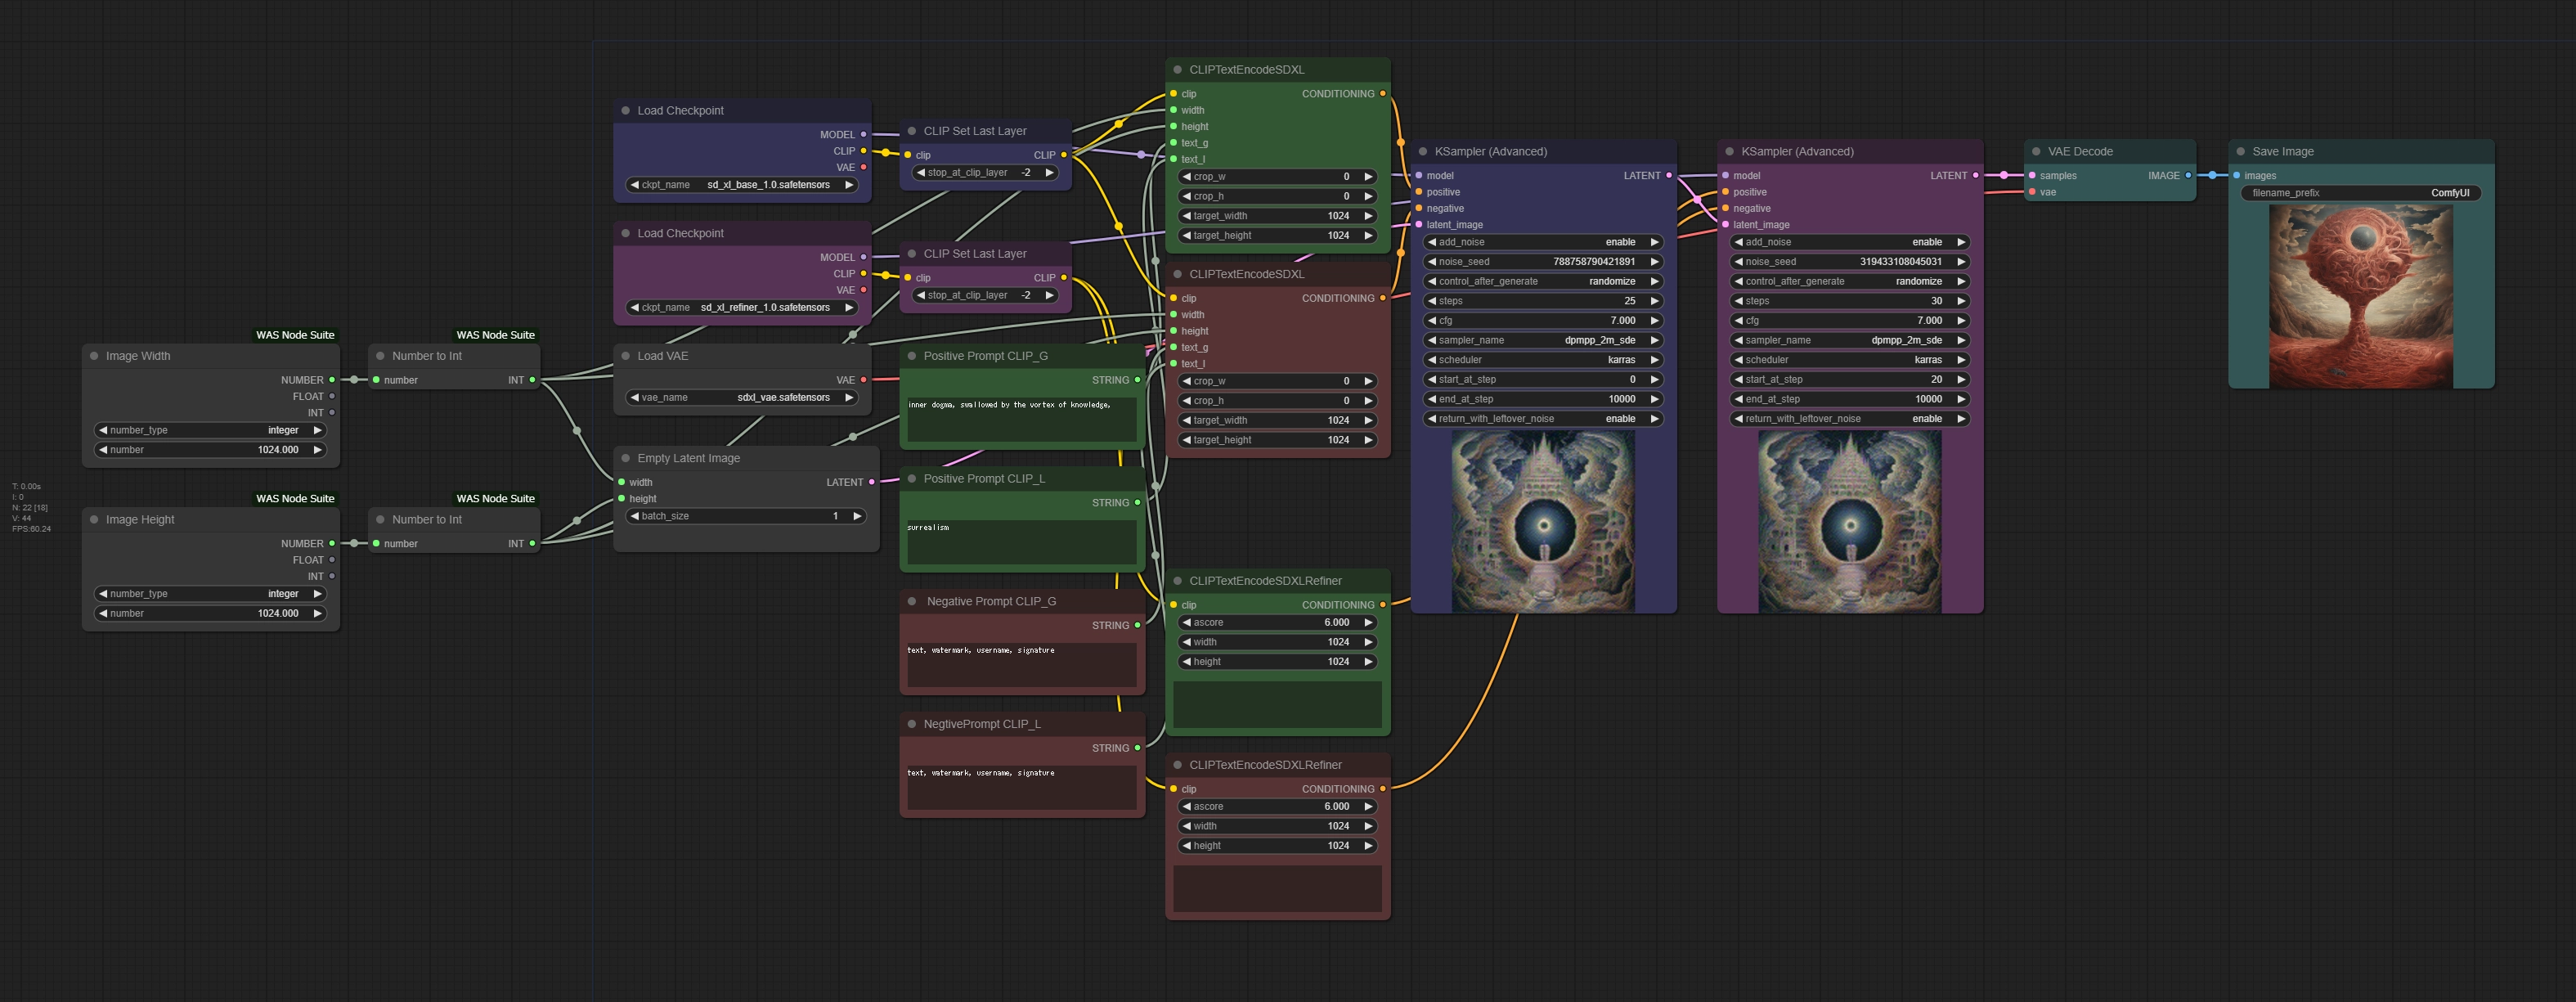Collapse the Empty Latent Image node title dot
The width and height of the screenshot is (2576, 1002).
(625, 458)
